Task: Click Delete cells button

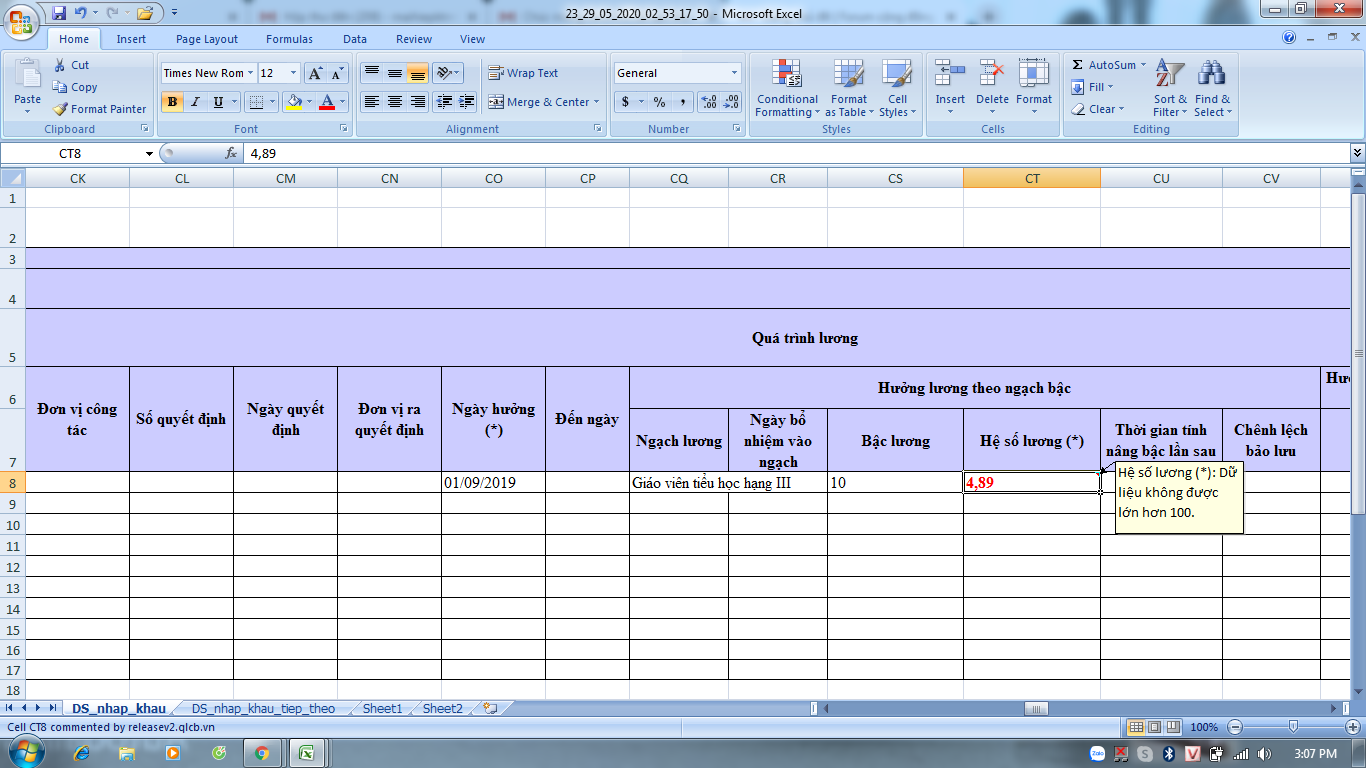Action: [992, 88]
